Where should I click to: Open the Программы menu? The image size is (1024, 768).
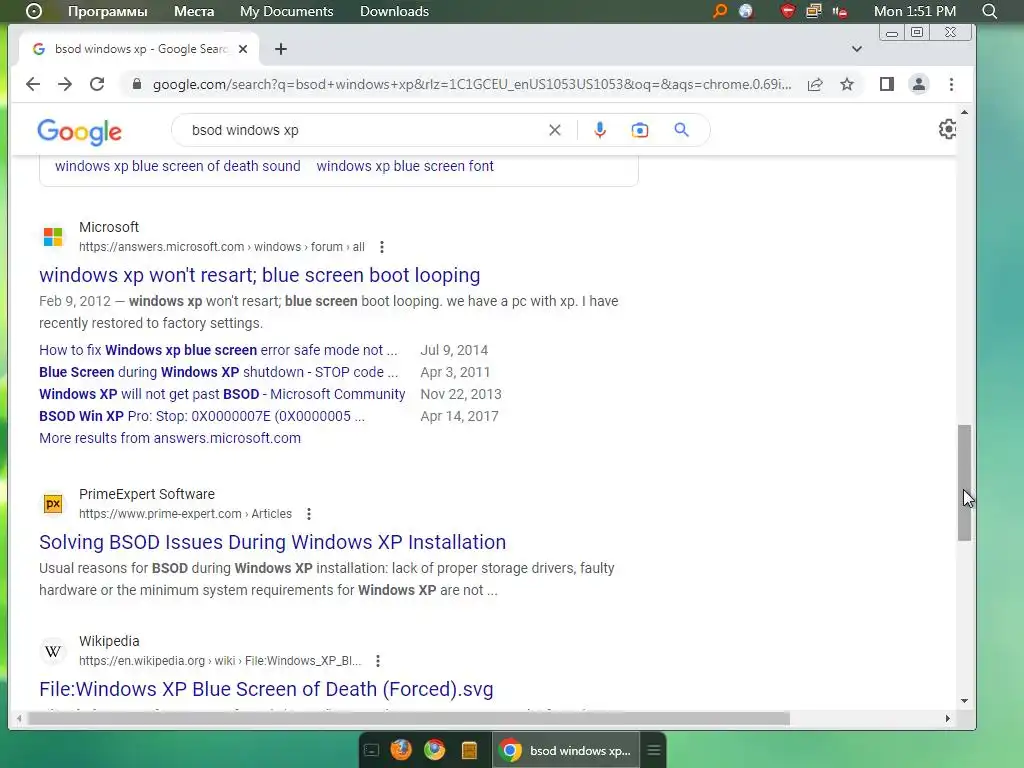tap(108, 11)
